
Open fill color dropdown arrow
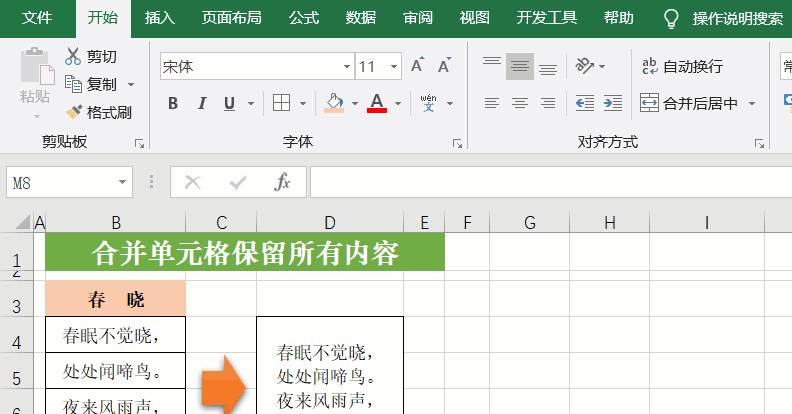[x=355, y=104]
